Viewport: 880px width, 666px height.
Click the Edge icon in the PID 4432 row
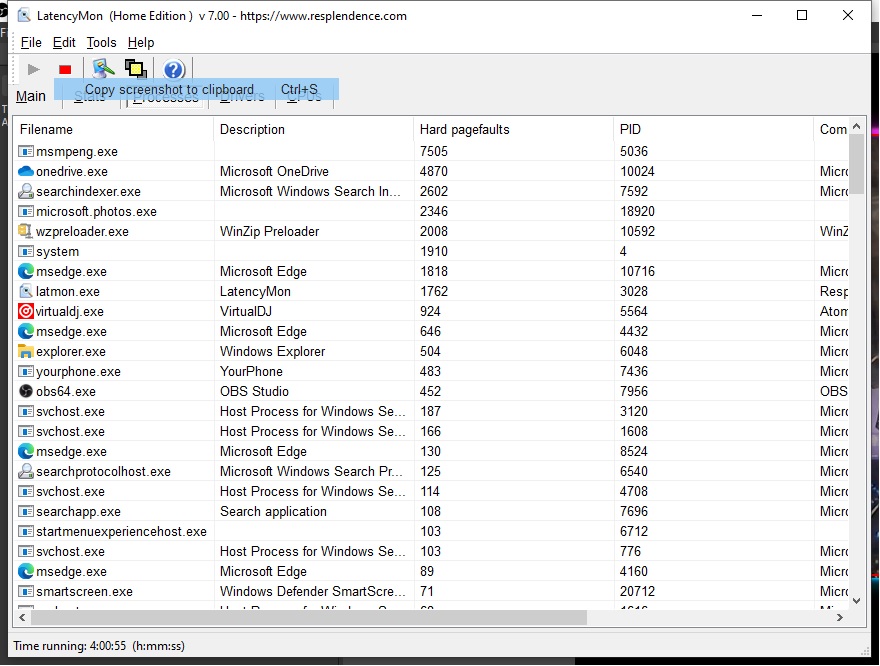[x=26, y=332]
